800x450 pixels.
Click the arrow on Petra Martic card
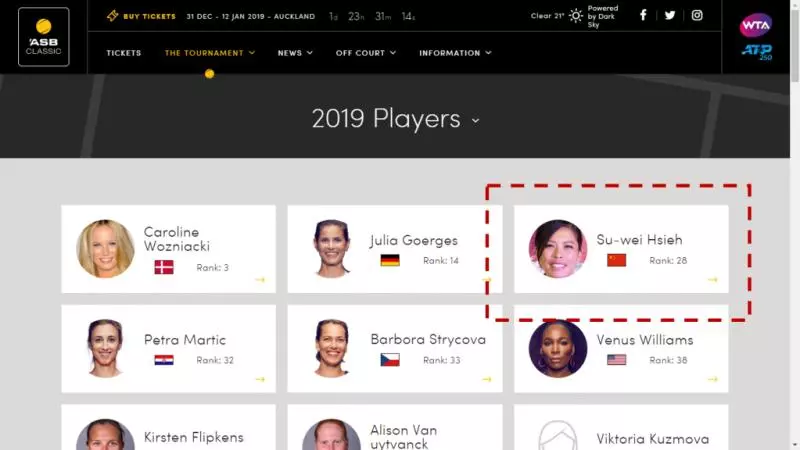pyautogui.click(x=260, y=379)
